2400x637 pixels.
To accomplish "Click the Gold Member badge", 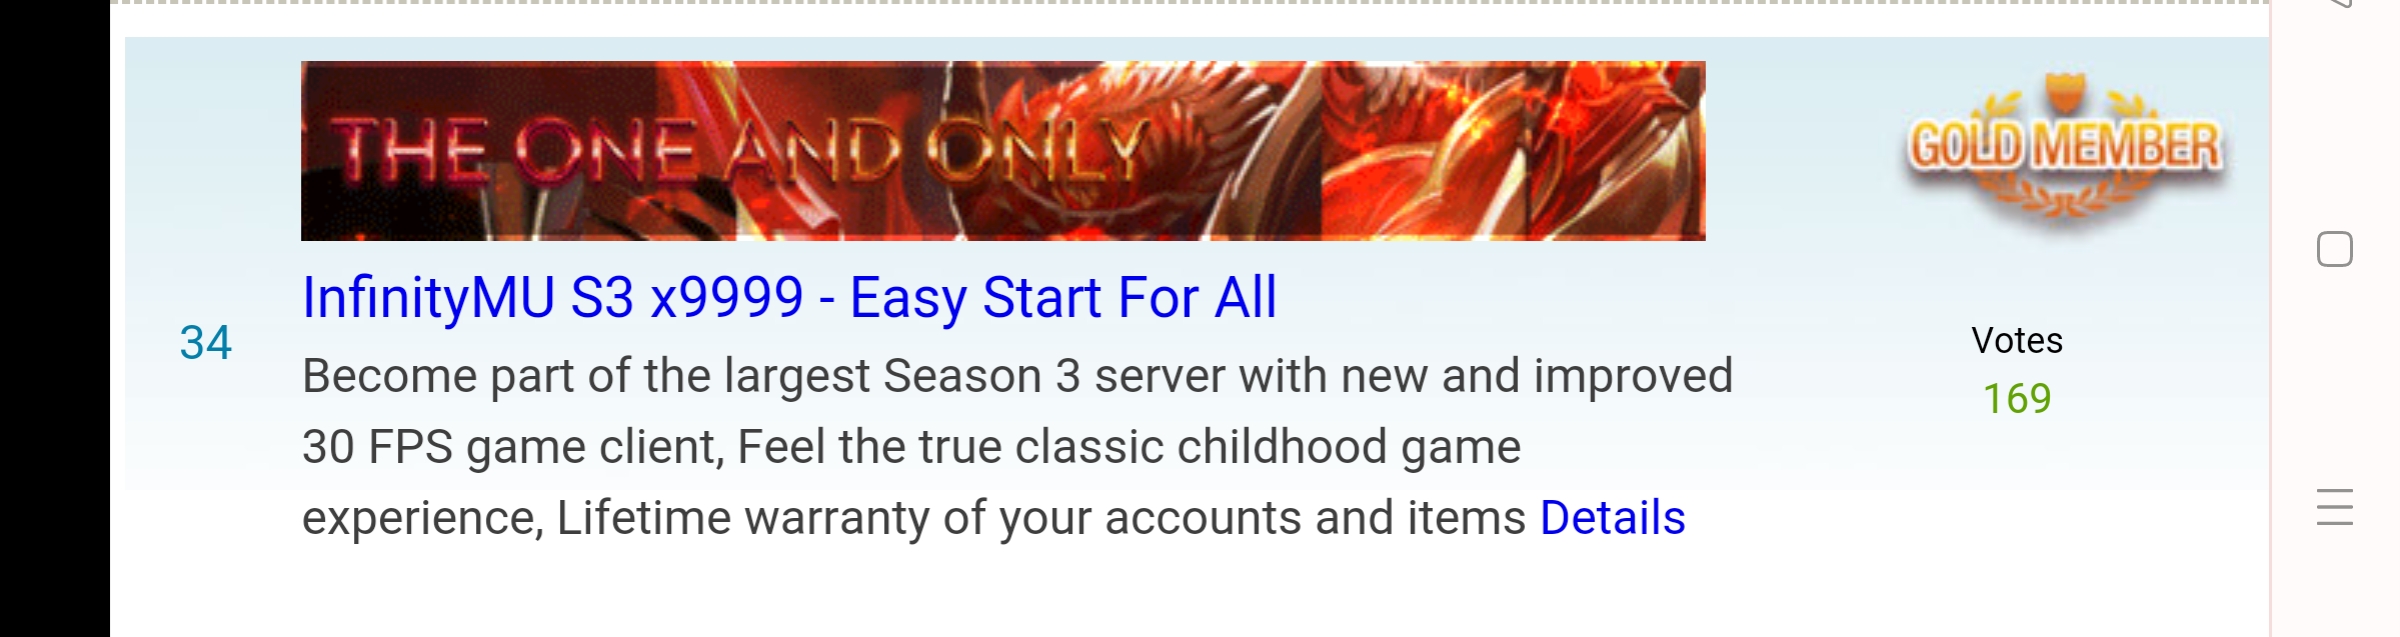I will click(2065, 148).
